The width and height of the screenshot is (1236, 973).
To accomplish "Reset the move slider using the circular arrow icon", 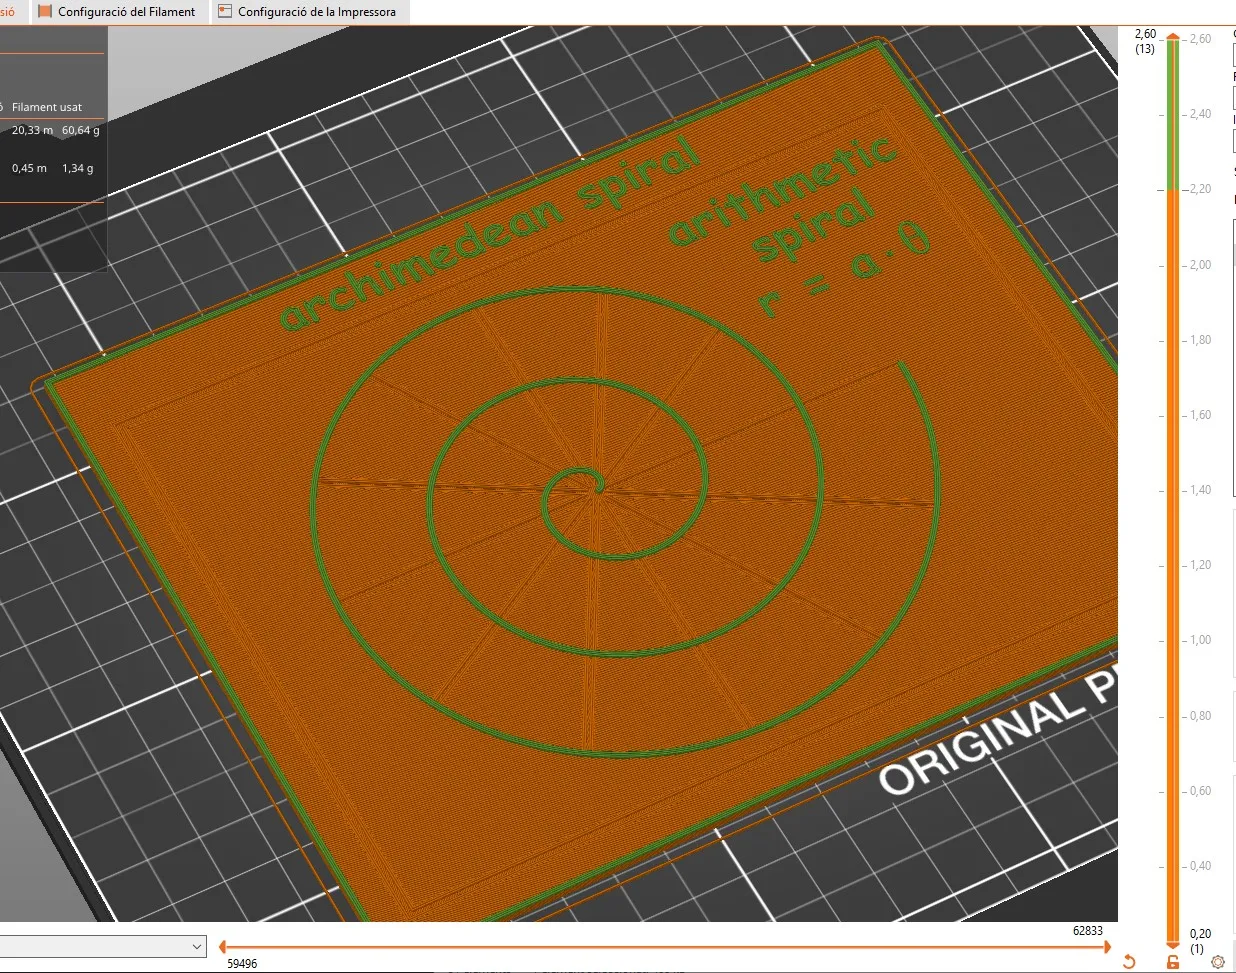I will 1130,960.
